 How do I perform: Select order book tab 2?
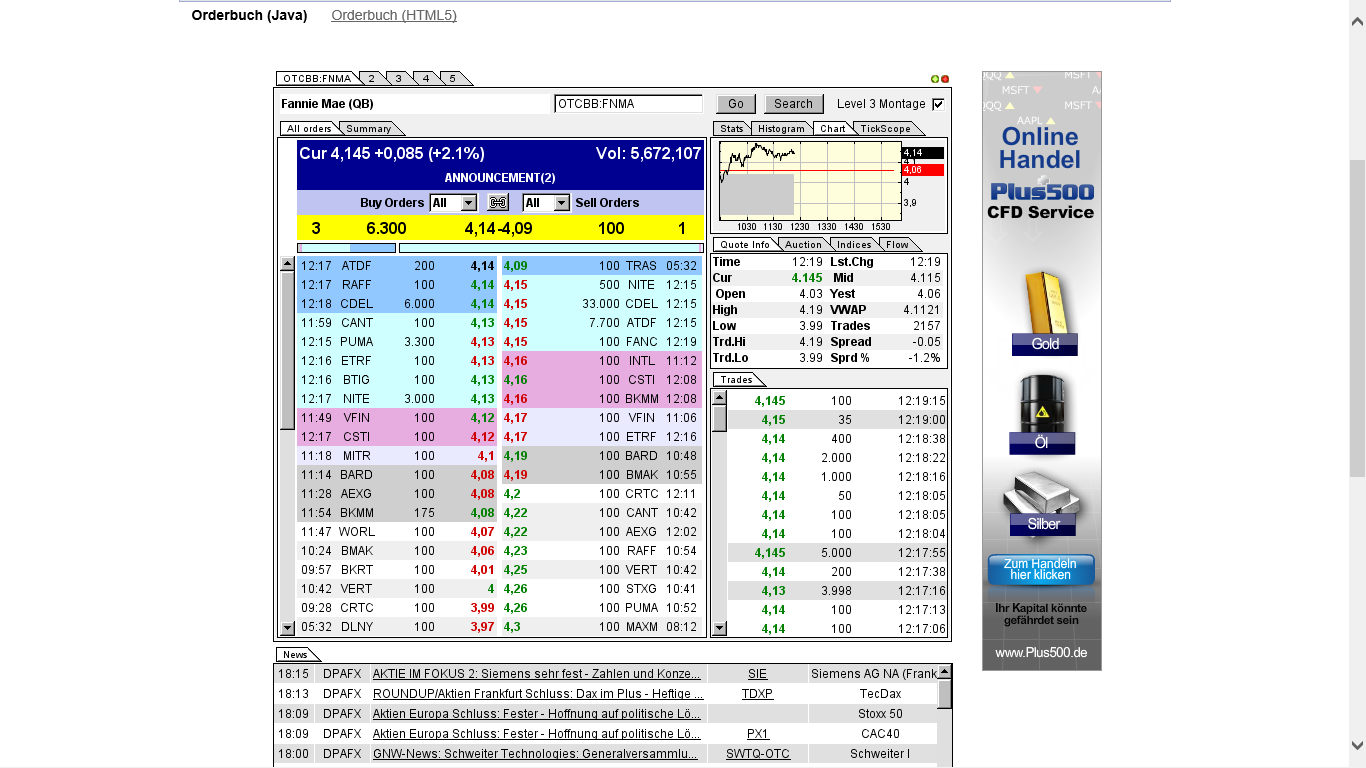(371, 77)
